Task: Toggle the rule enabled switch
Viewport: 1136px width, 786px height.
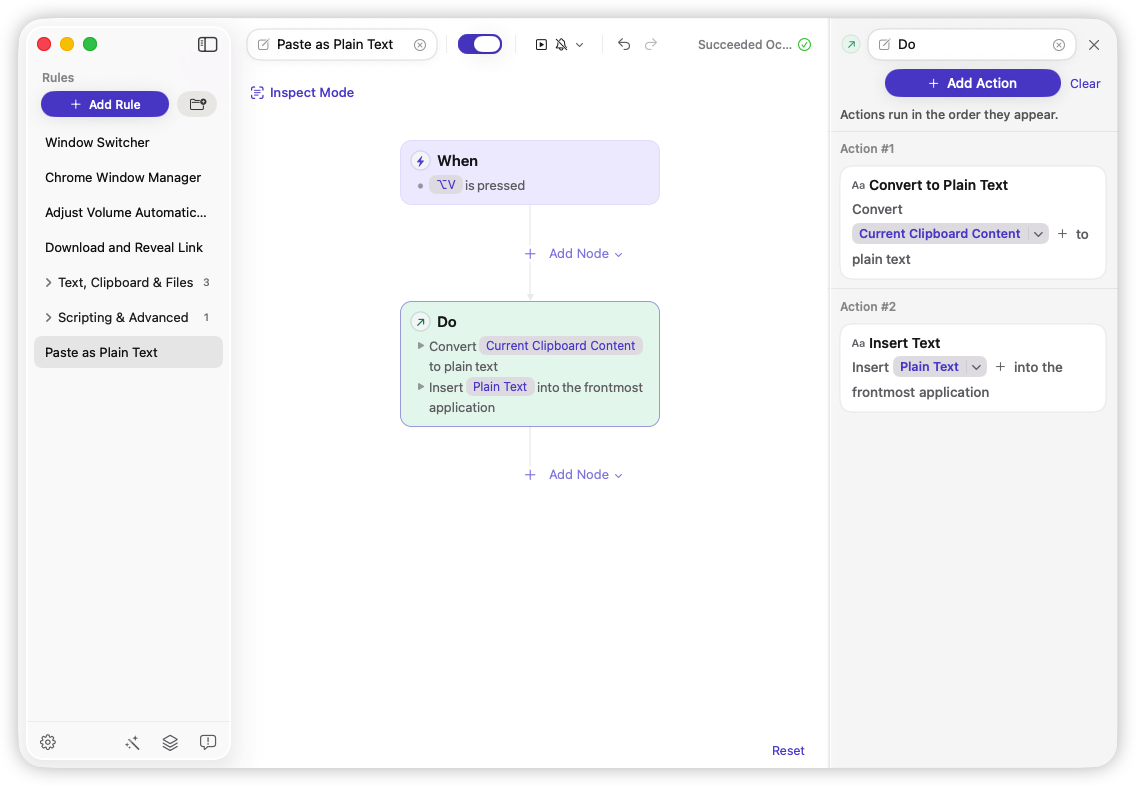Action: (480, 44)
